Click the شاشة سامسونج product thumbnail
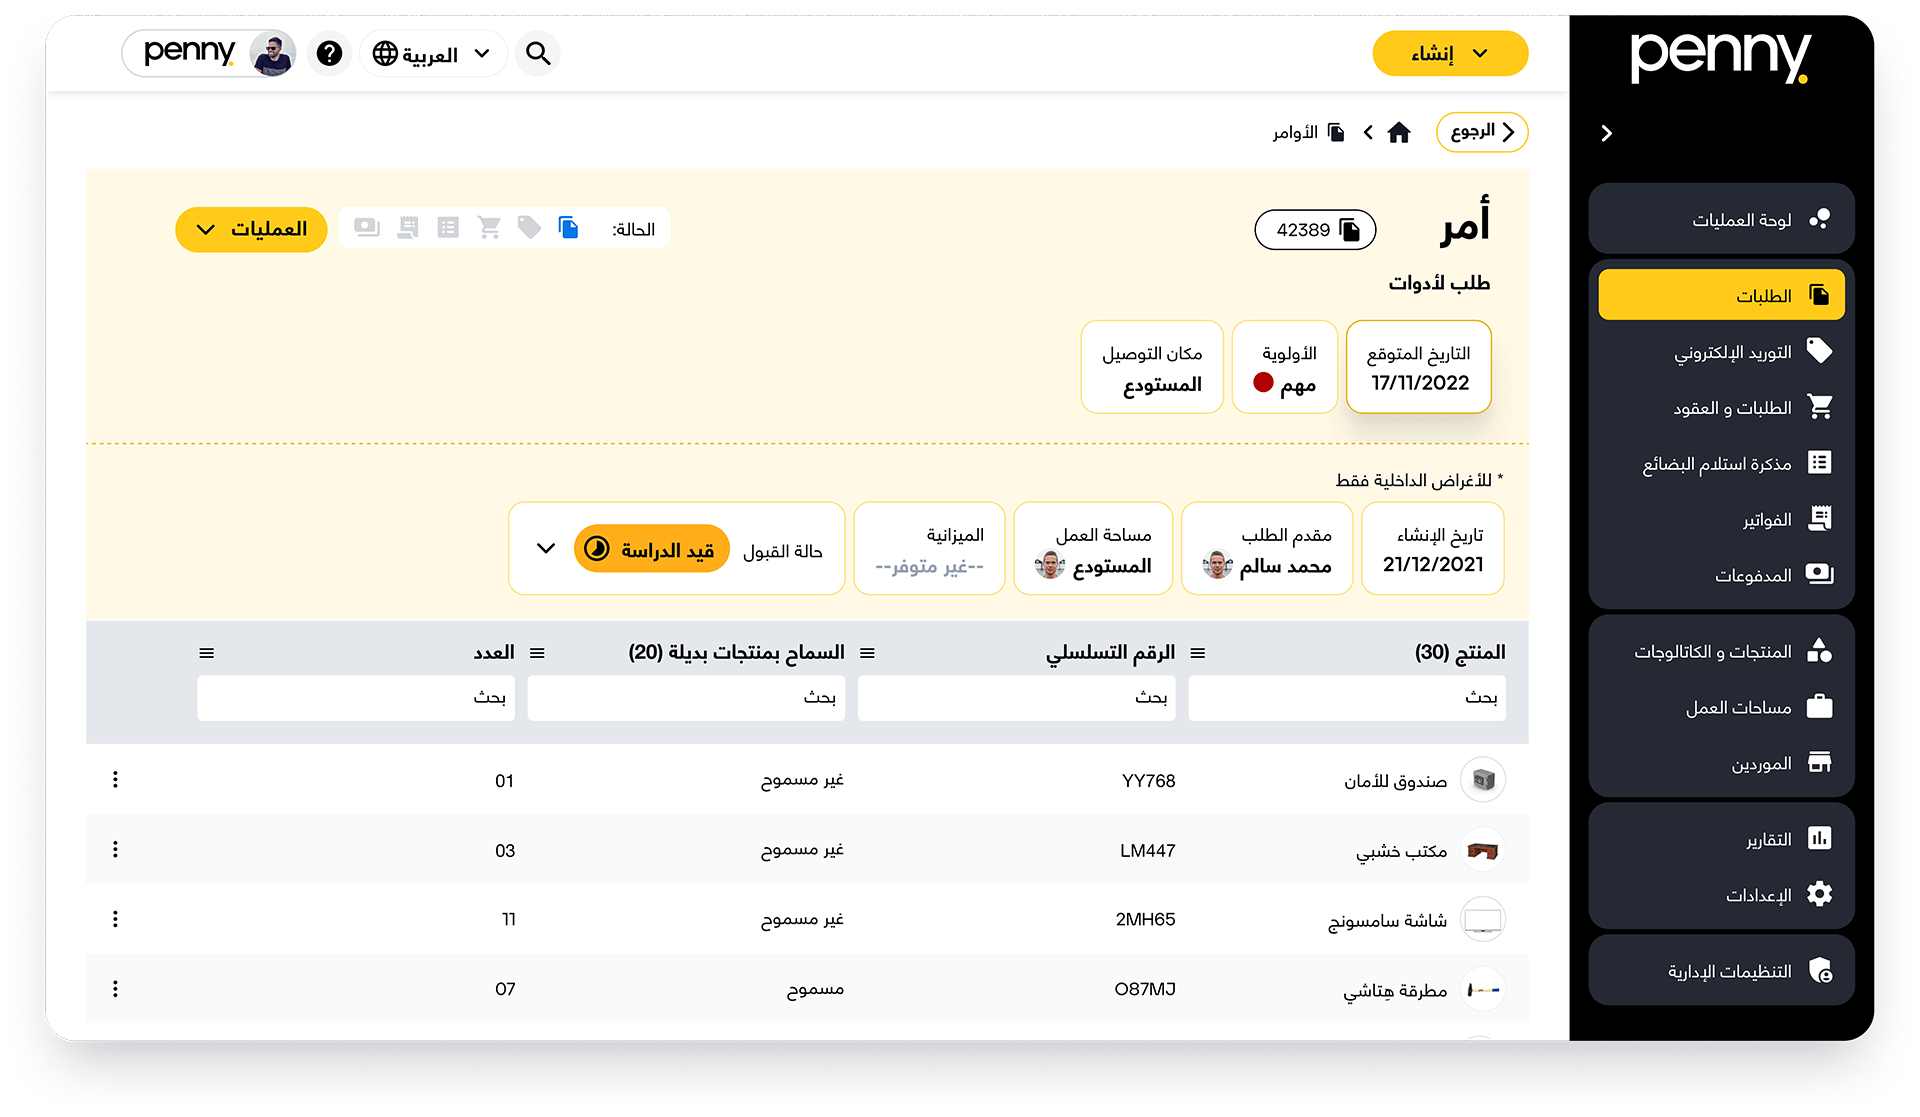 1483,920
